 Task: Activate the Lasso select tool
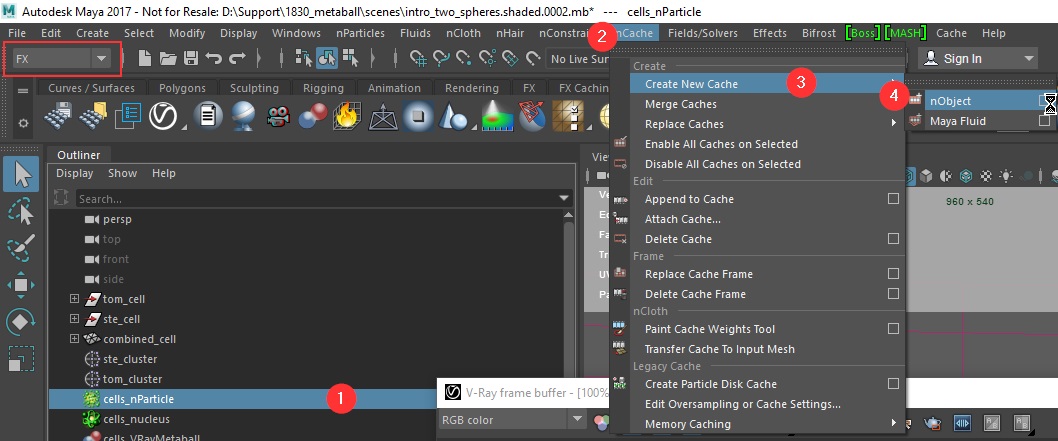pos(21,211)
